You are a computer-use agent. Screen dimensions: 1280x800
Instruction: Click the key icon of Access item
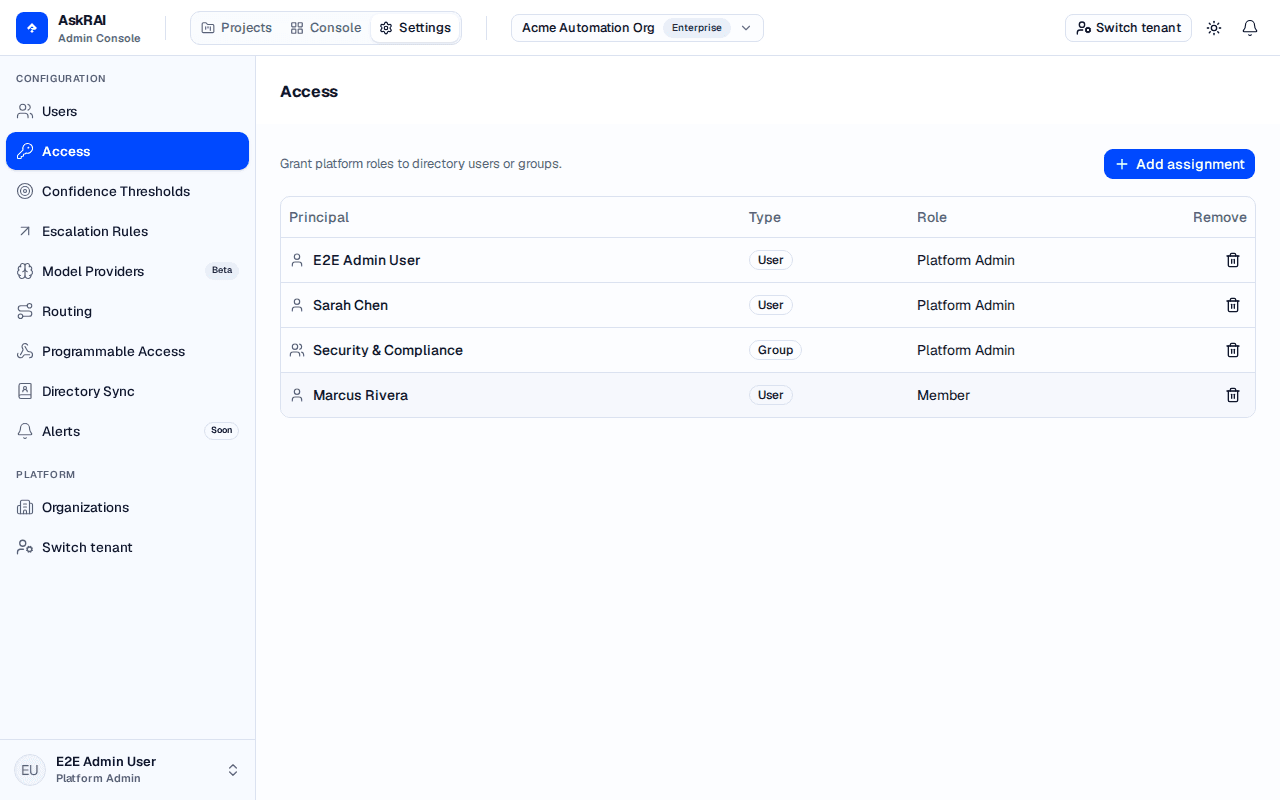tap(25, 151)
